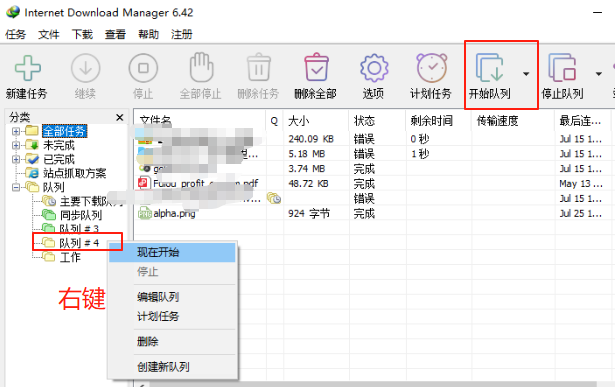Sort by 文件名 column header
The width and height of the screenshot is (615, 387).
pos(199,120)
